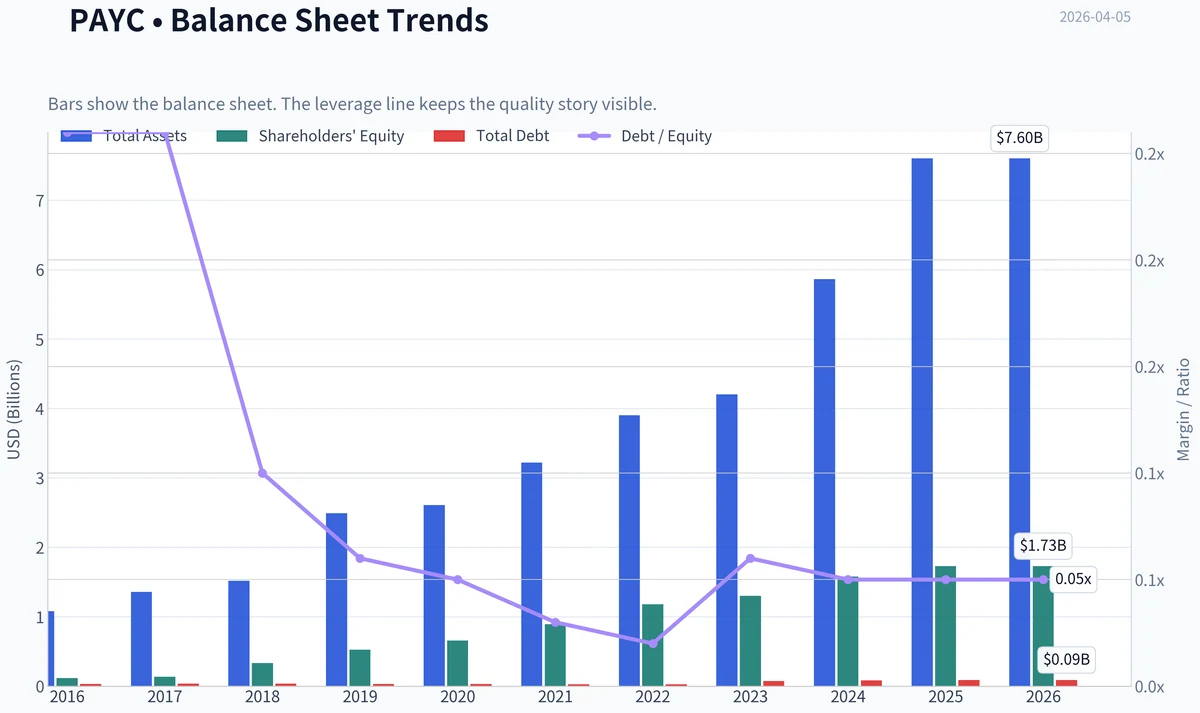Image resolution: width=1200 pixels, height=713 pixels.
Task: Select the 2017 Total Assets blue bar
Action: click(x=141, y=639)
